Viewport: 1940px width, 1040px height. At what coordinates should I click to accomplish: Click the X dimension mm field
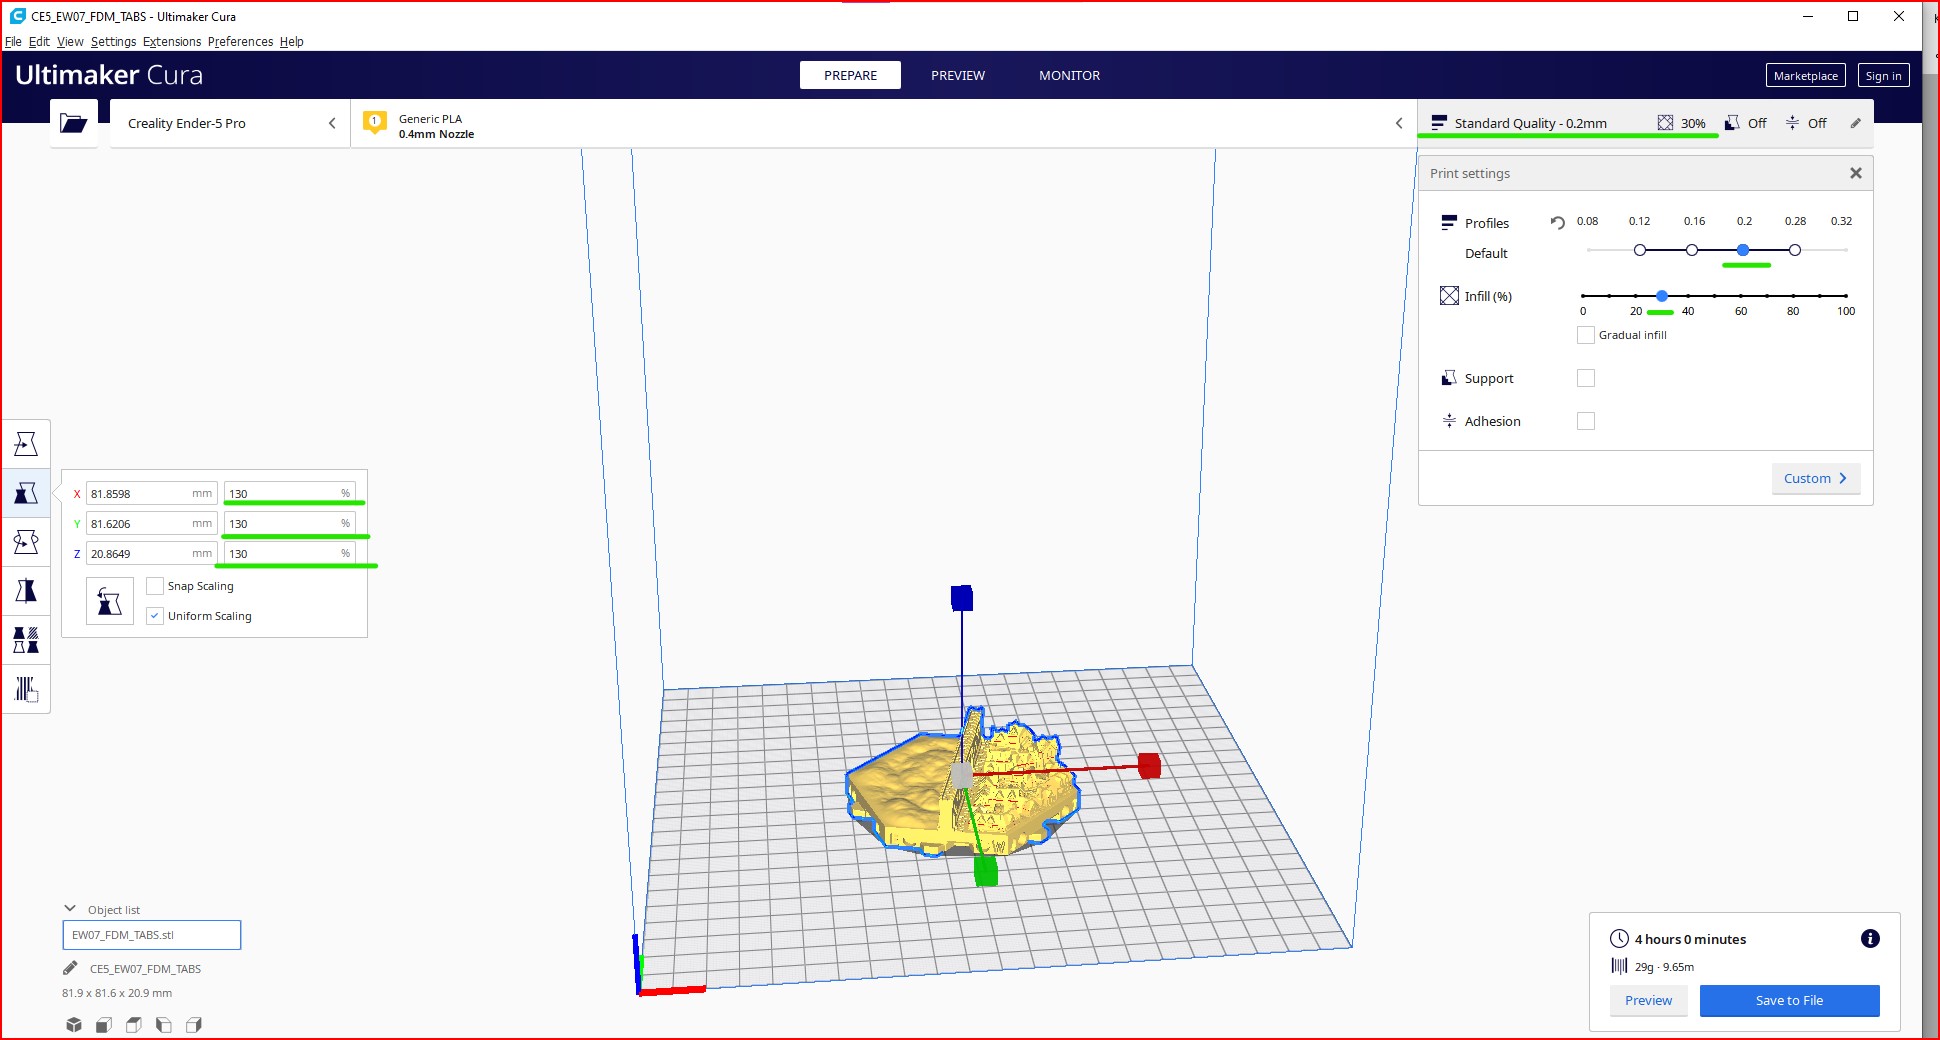tap(152, 494)
